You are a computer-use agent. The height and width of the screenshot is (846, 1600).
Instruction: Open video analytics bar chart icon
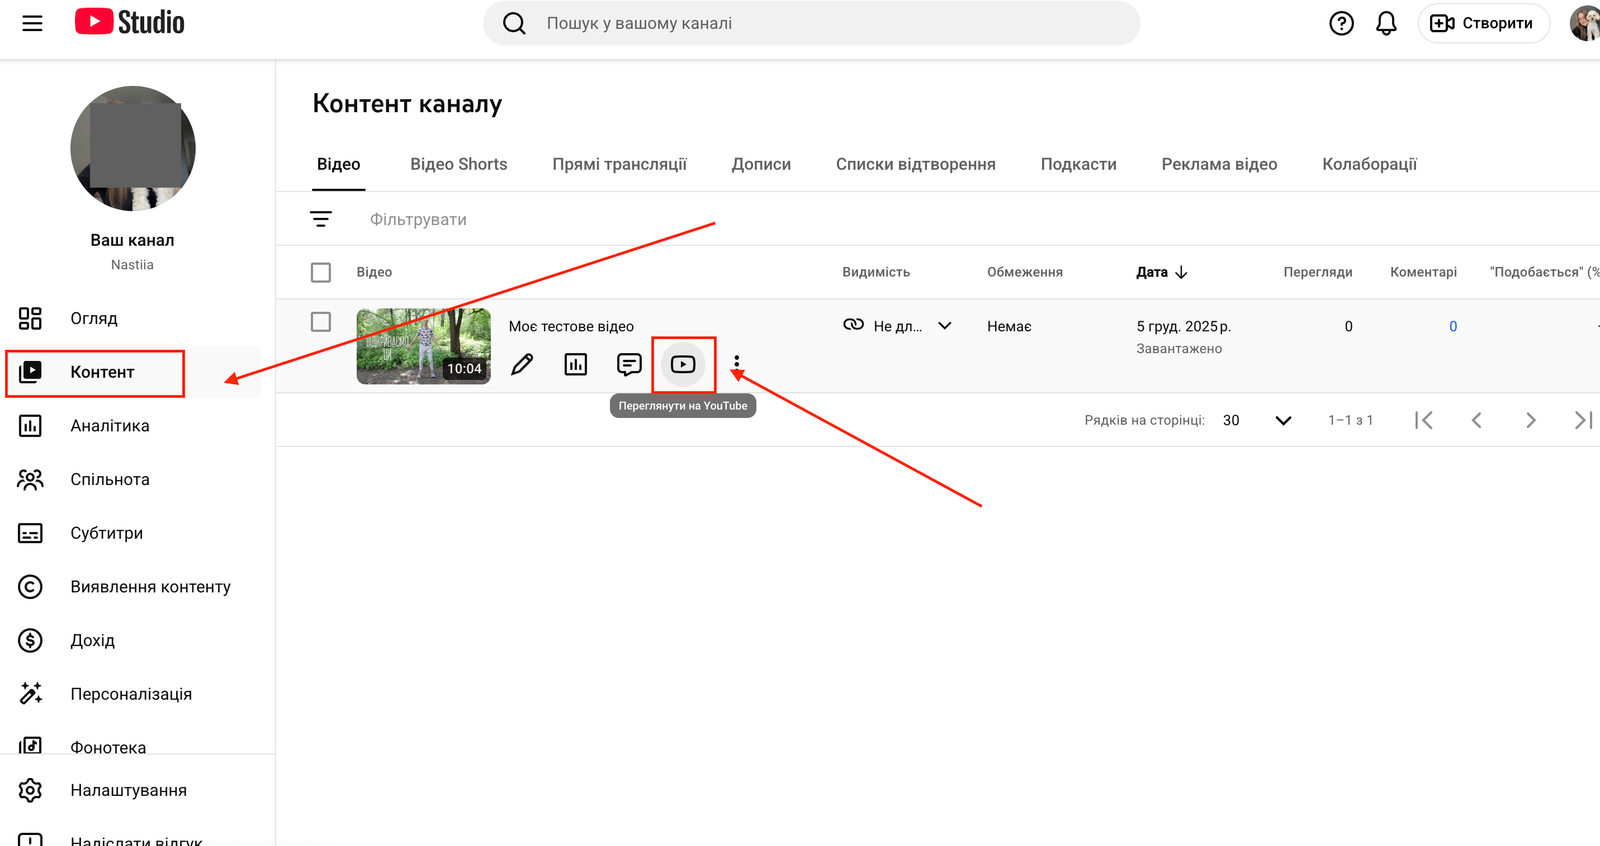click(x=576, y=364)
